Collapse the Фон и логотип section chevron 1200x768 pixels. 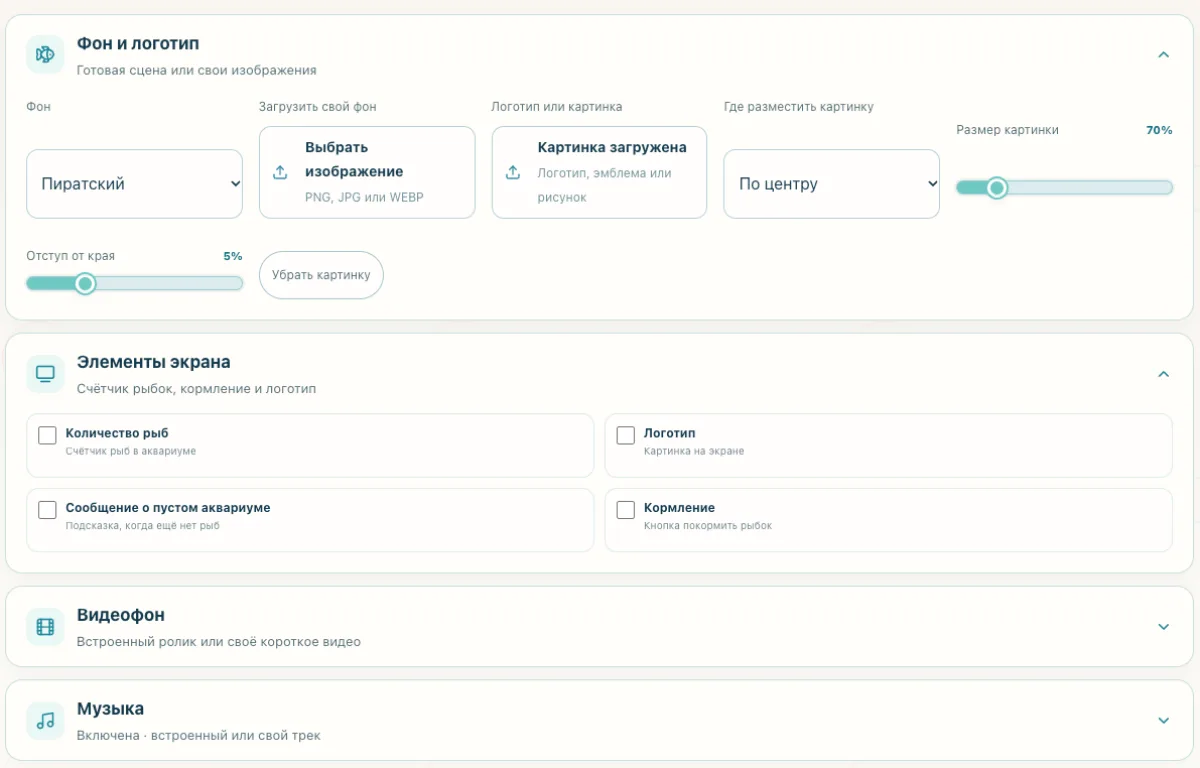click(x=1163, y=55)
